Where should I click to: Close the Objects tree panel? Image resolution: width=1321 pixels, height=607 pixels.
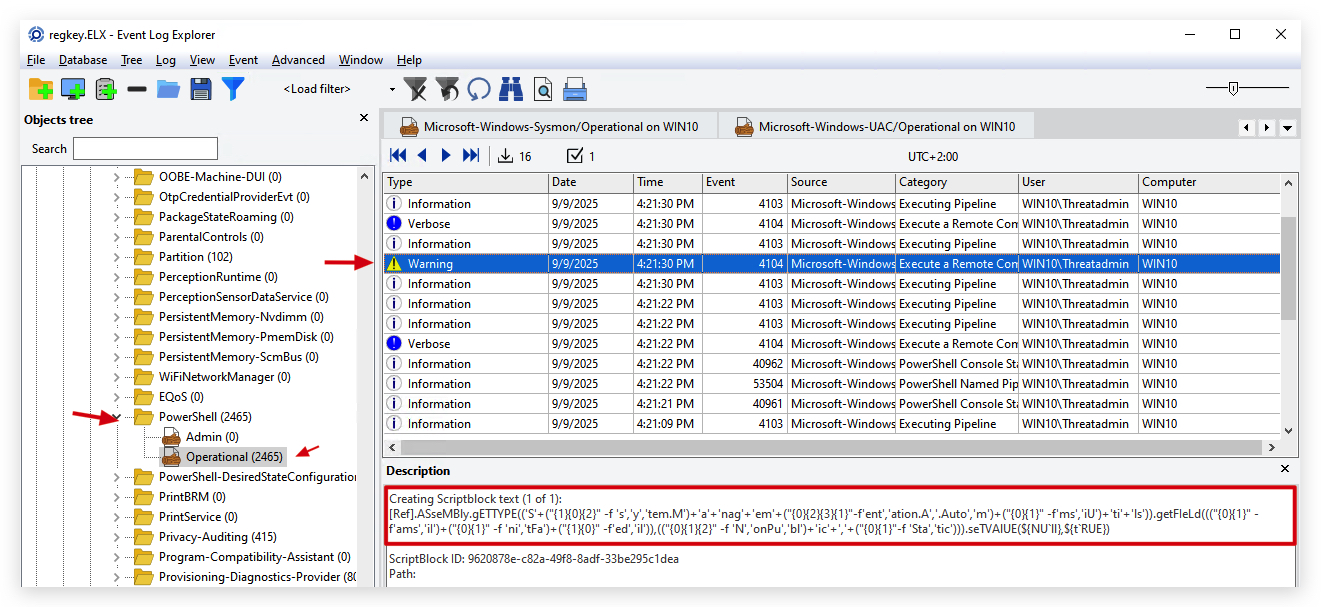point(364,118)
